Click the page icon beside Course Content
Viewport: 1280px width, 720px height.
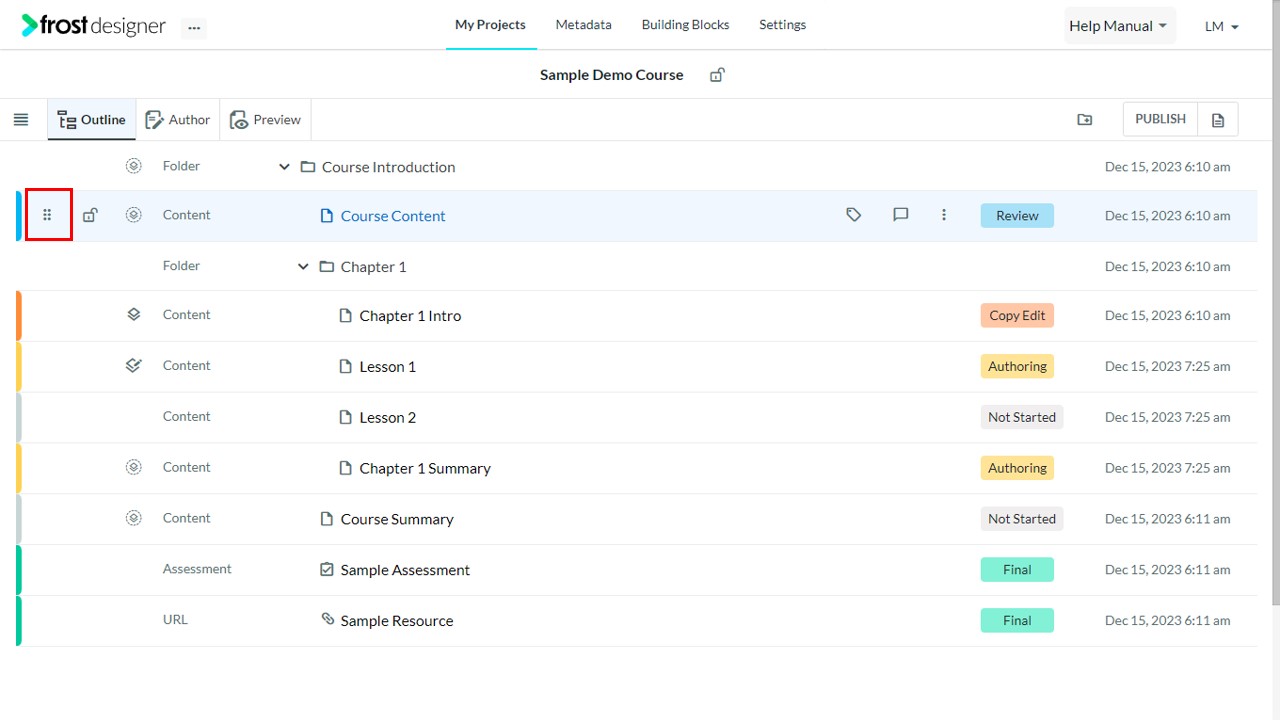326,216
